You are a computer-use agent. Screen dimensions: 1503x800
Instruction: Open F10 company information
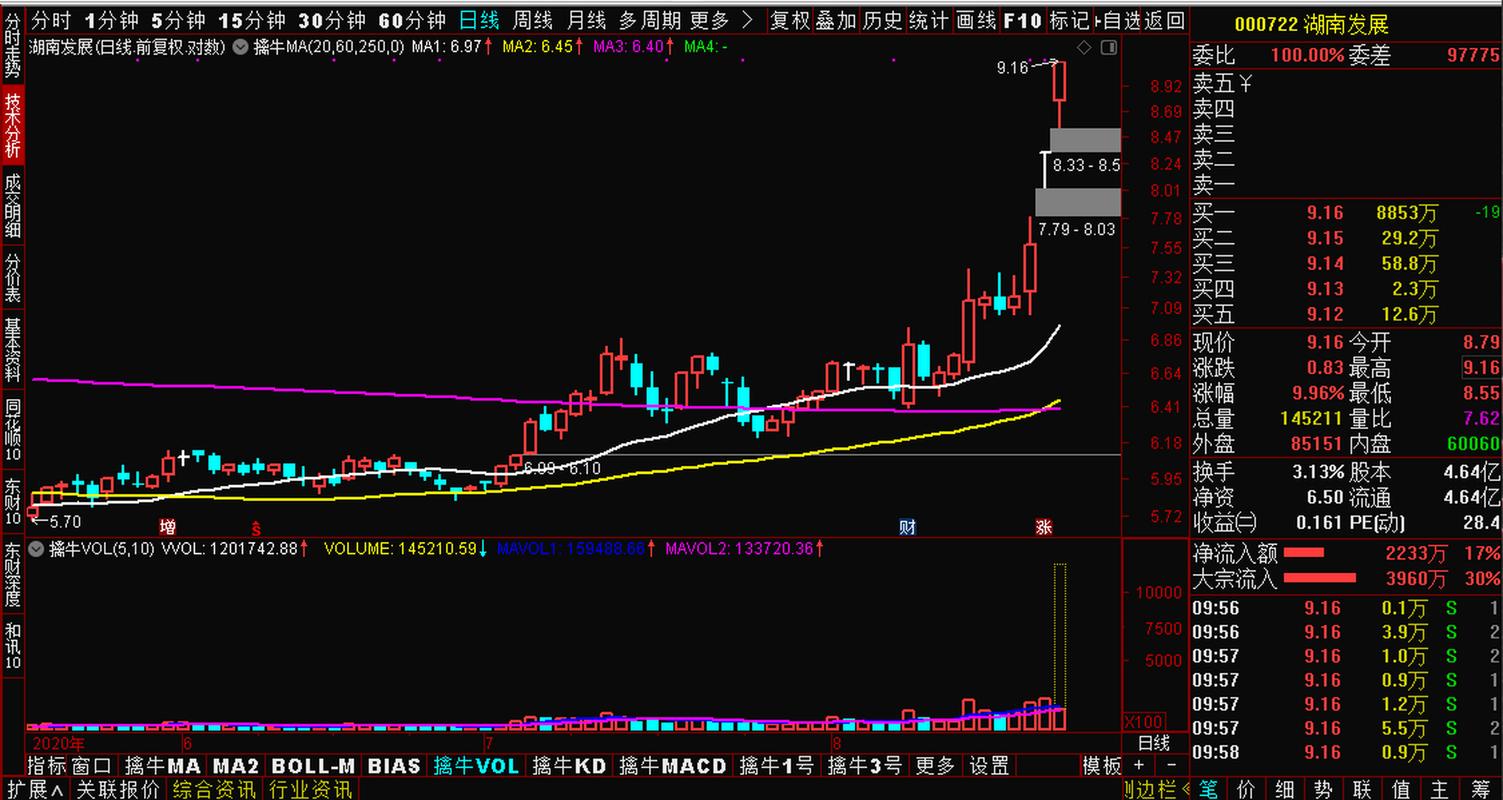point(1022,20)
